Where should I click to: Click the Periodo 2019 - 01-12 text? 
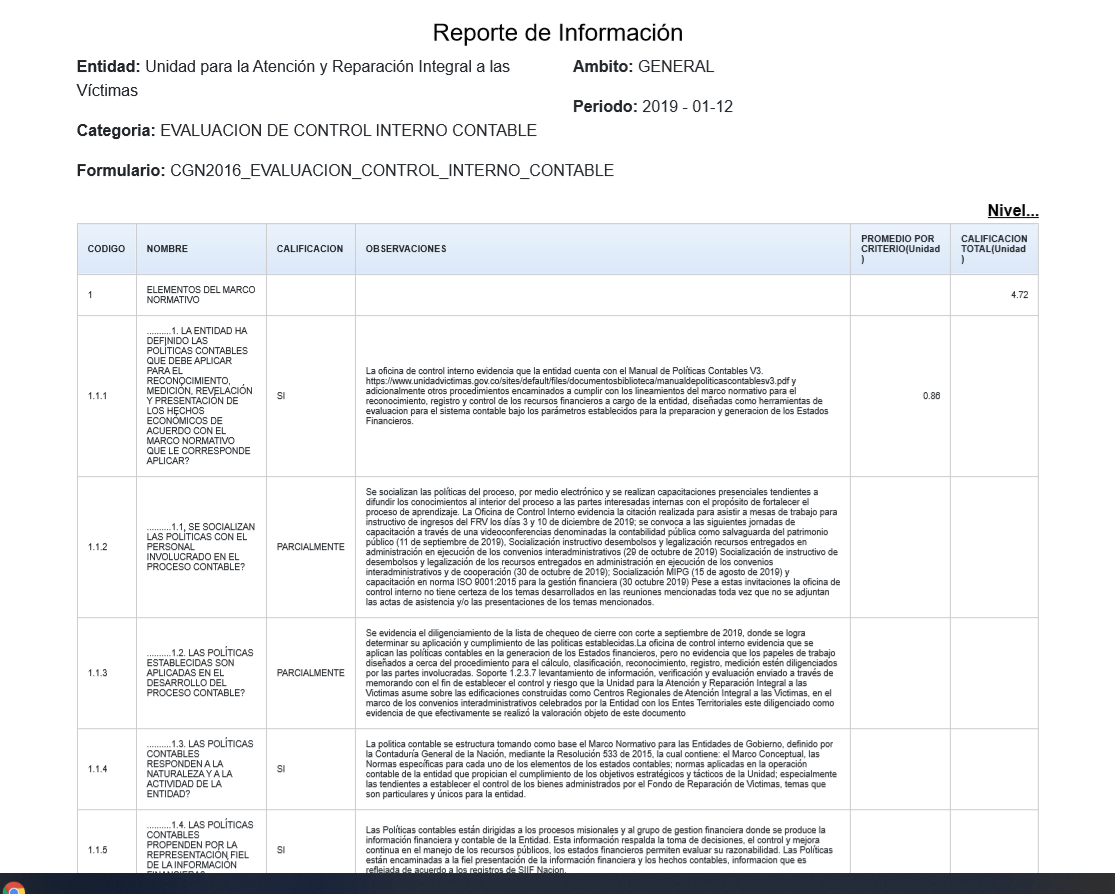pos(653,107)
